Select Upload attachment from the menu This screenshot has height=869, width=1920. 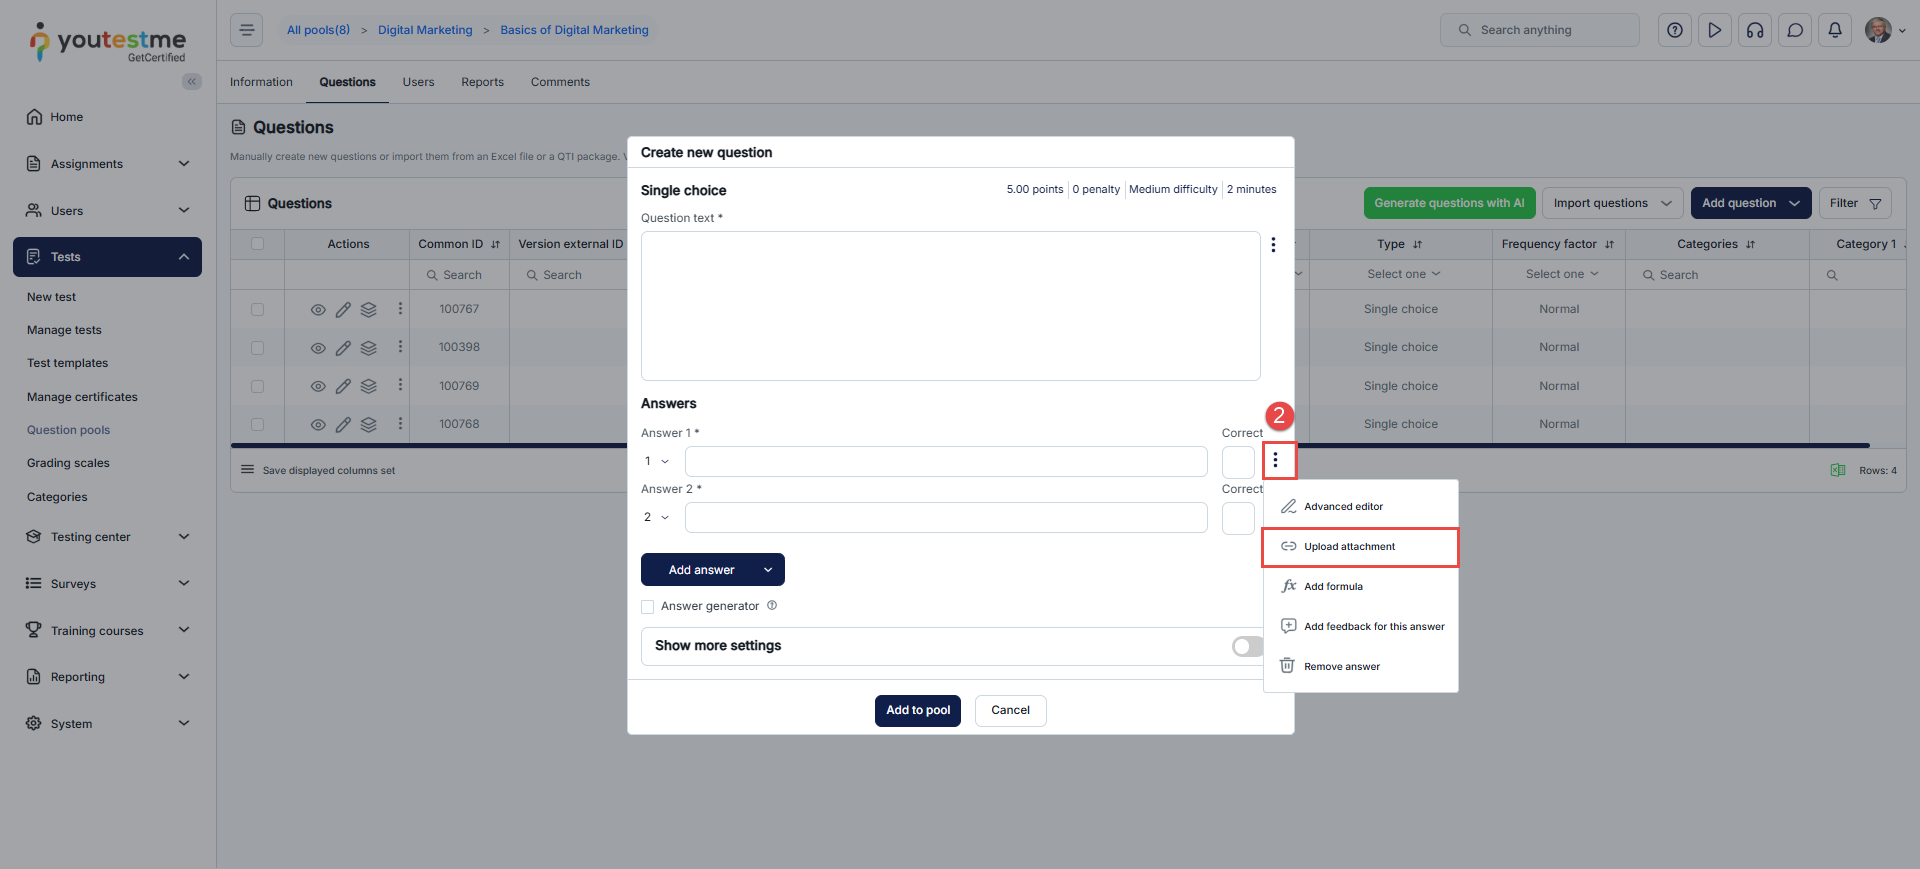tap(1349, 547)
